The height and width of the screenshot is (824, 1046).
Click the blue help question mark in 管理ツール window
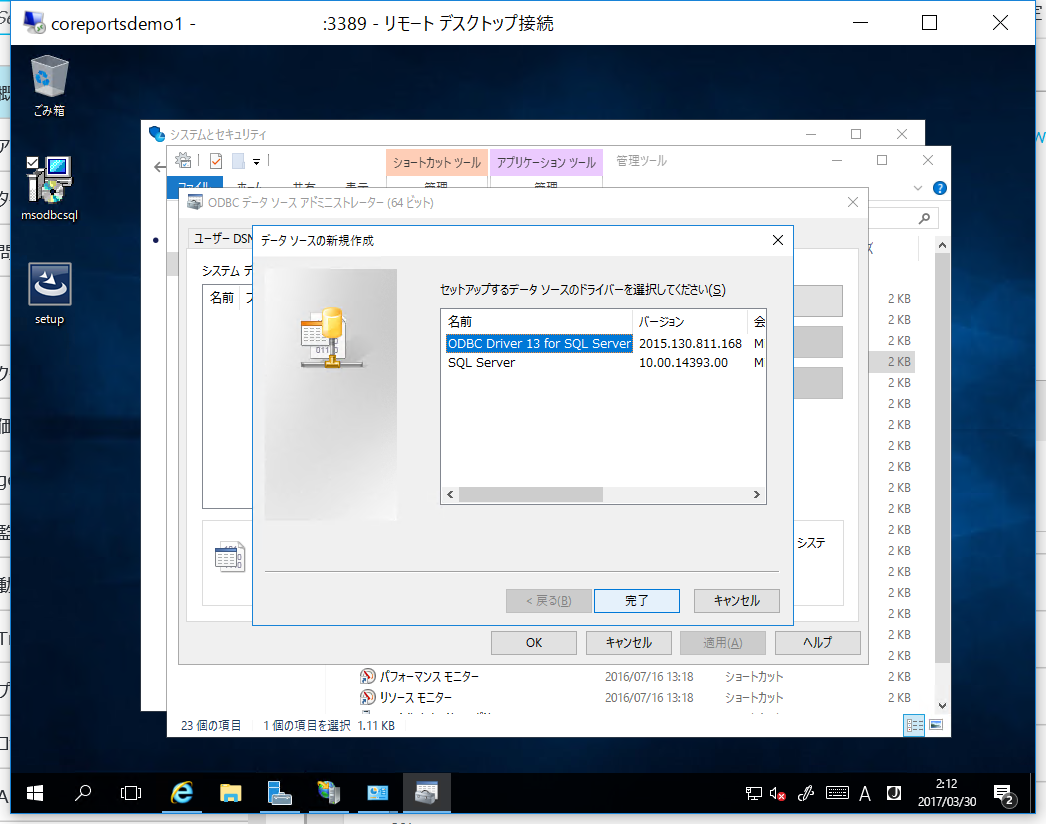(940, 188)
